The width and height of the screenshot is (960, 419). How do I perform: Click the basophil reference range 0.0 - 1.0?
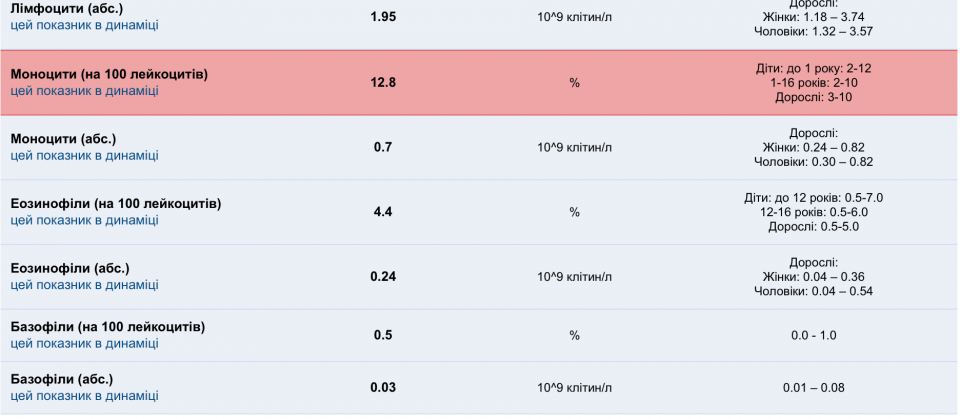(813, 335)
